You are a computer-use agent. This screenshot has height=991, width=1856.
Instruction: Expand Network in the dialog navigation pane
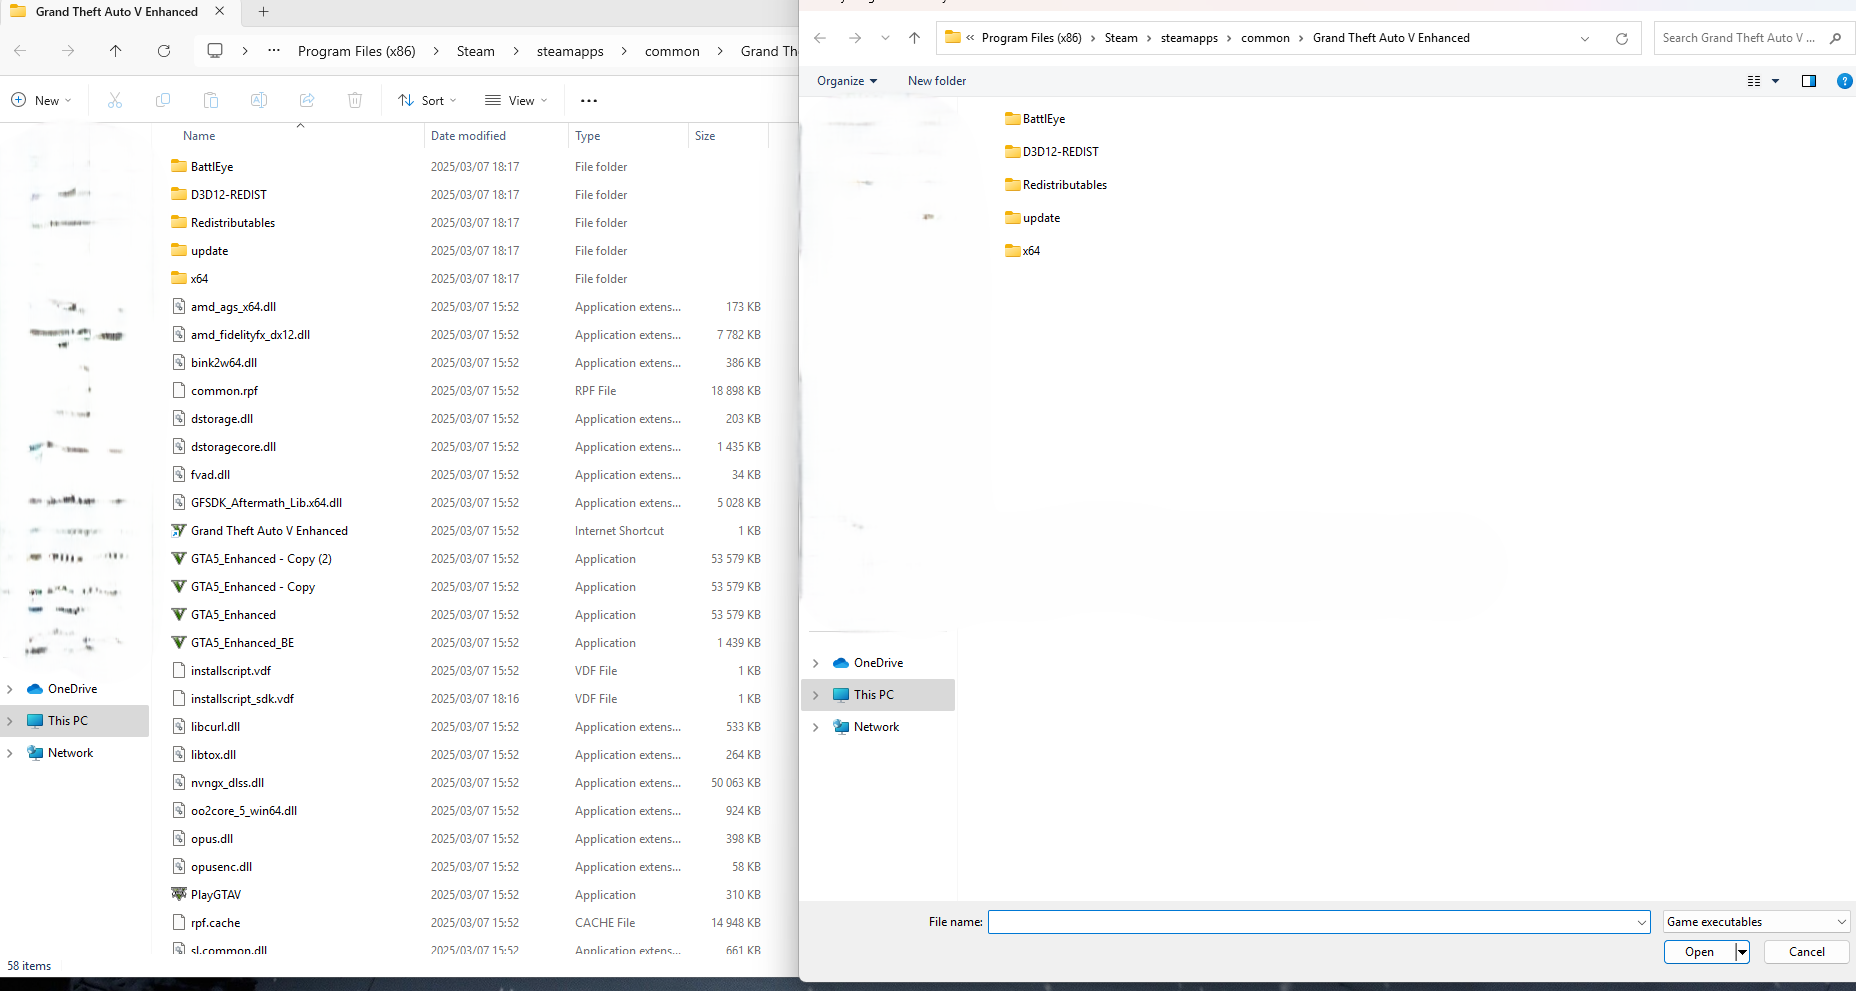point(816,727)
